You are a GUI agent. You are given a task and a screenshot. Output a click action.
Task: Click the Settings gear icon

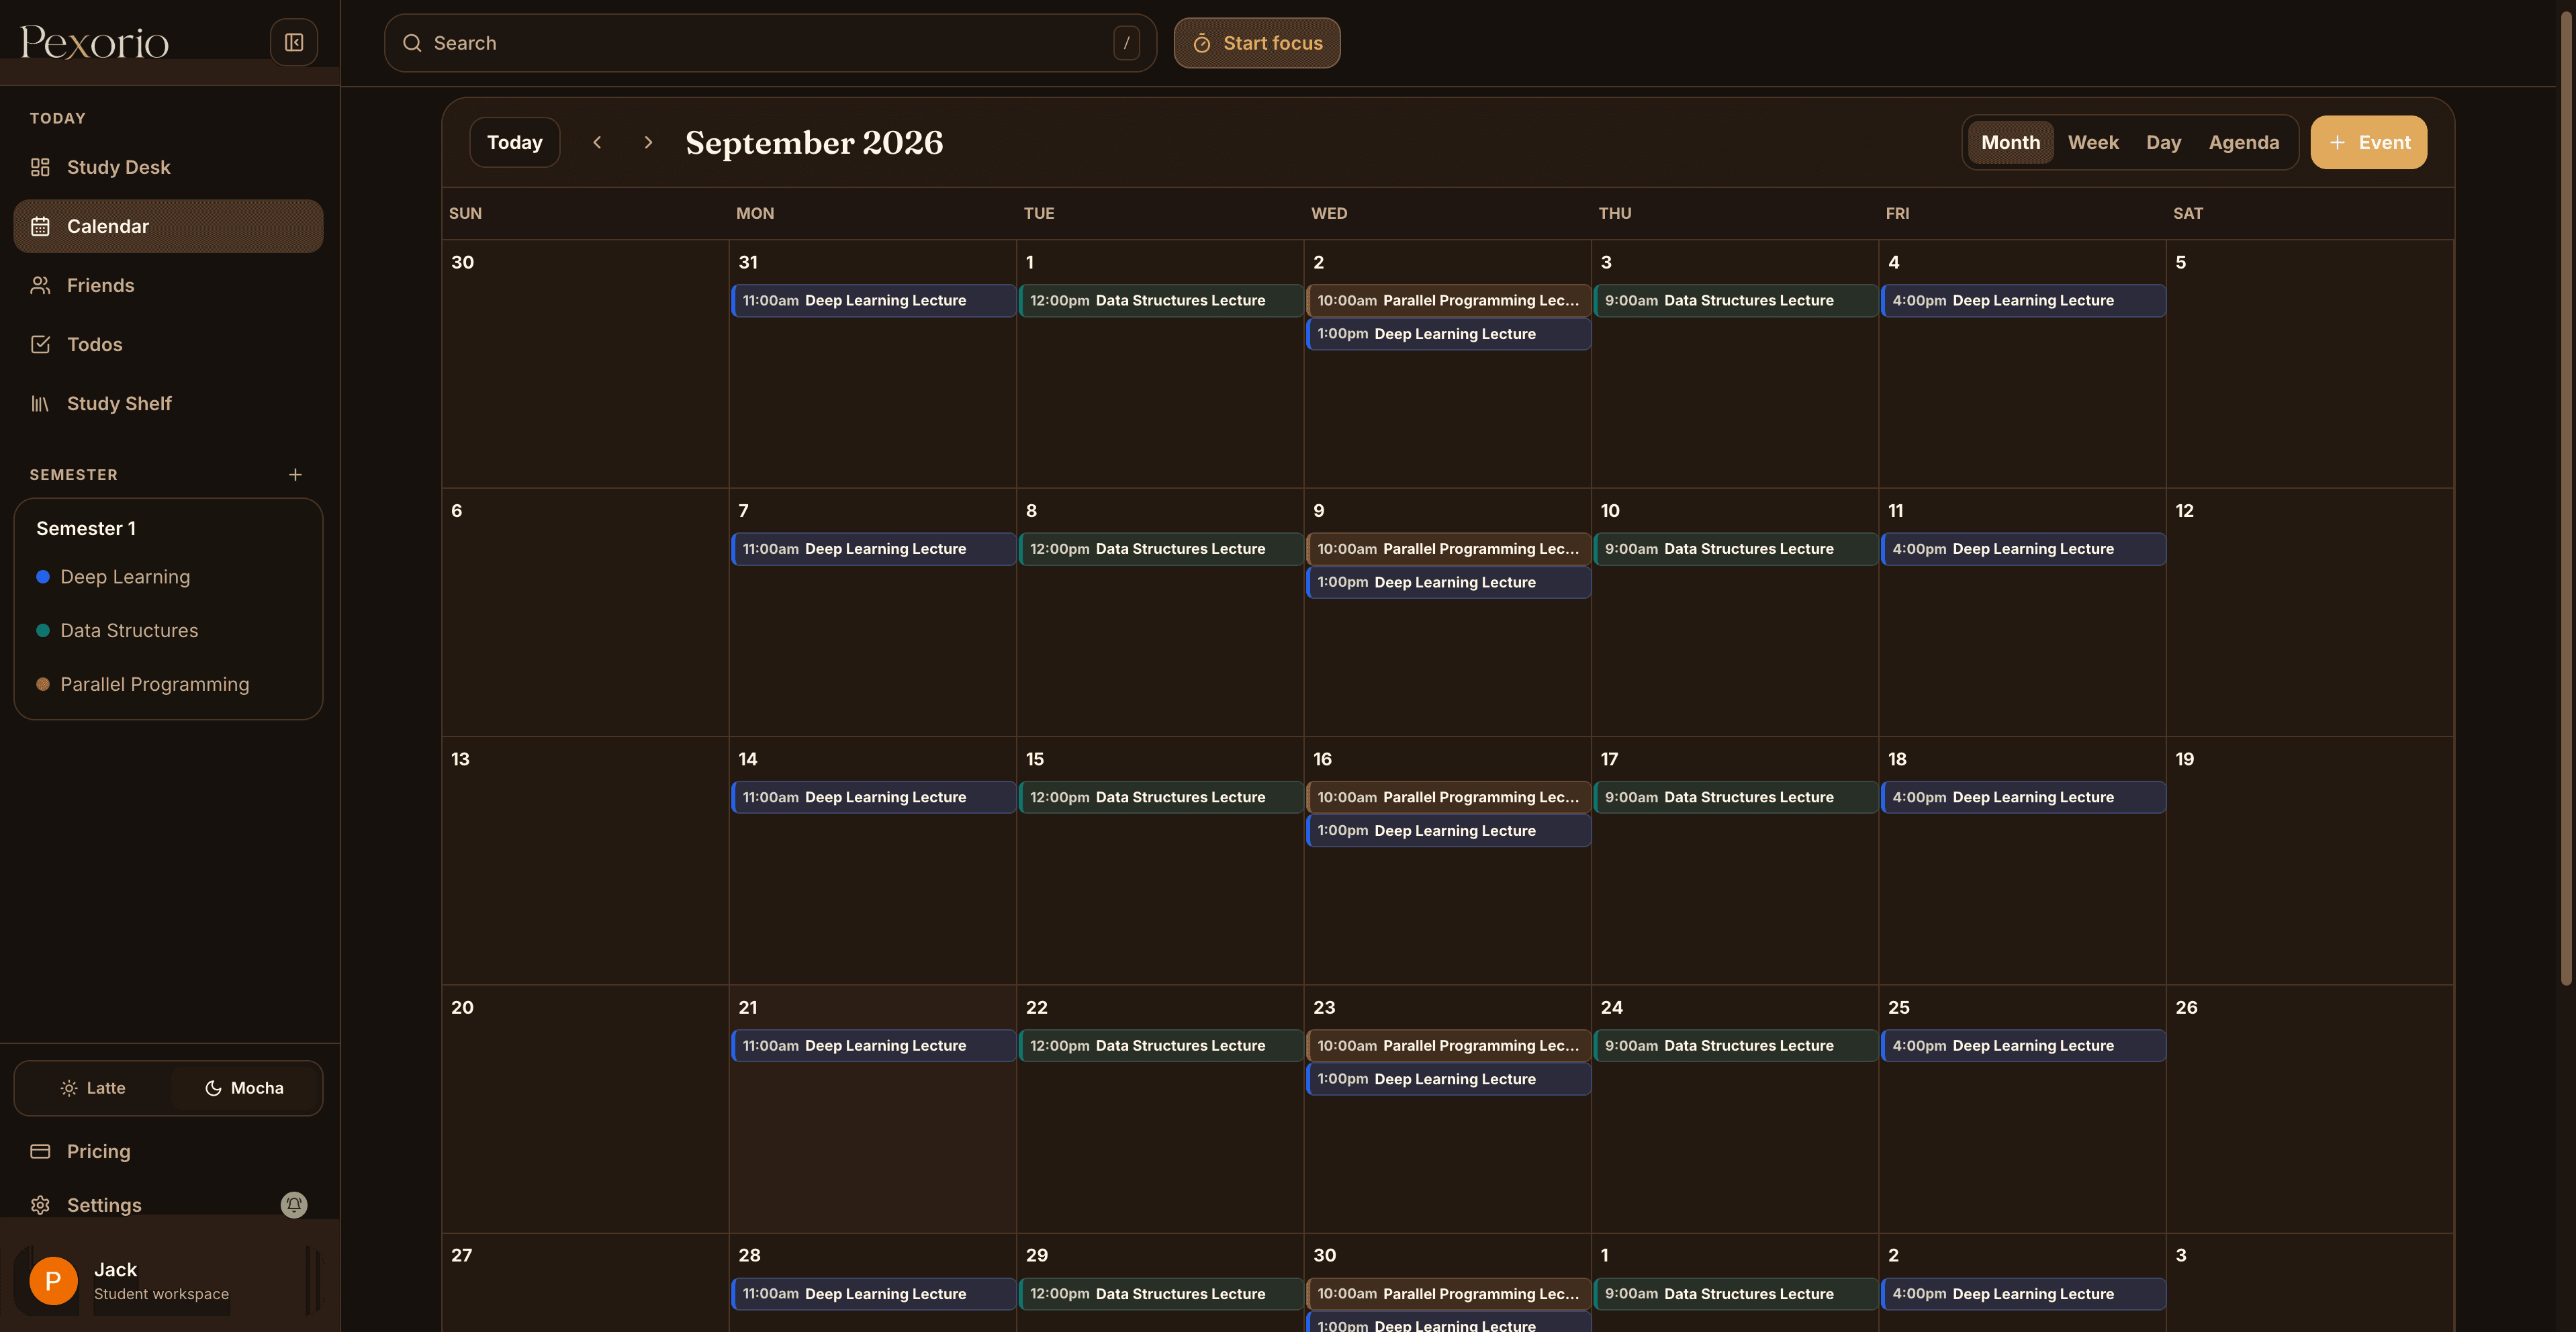coord(40,1205)
